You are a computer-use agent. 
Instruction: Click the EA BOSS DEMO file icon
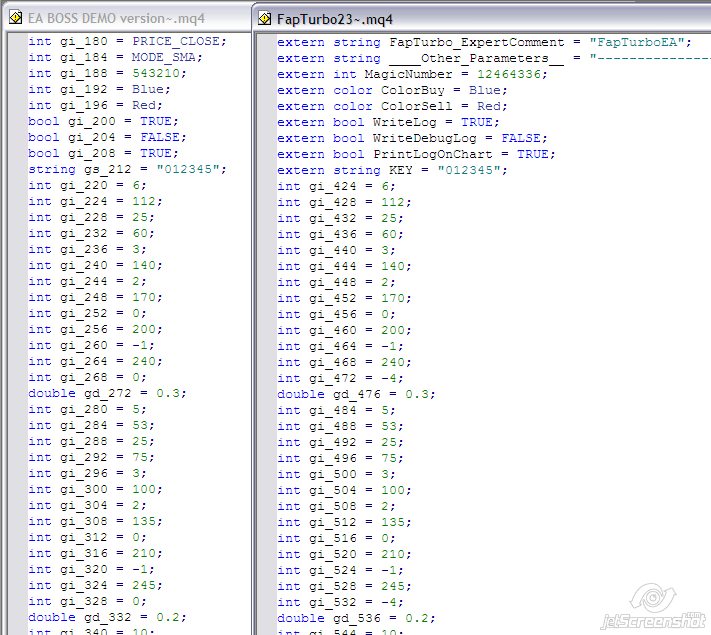click(x=16, y=18)
